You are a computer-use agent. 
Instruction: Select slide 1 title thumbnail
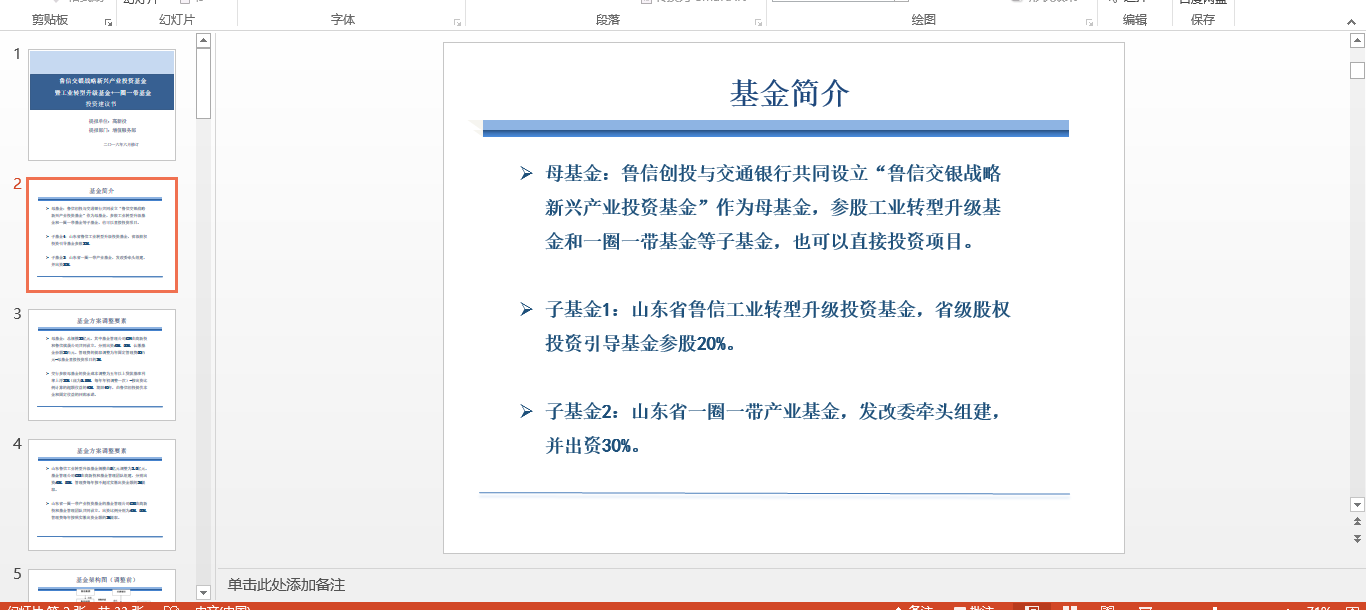pos(102,104)
